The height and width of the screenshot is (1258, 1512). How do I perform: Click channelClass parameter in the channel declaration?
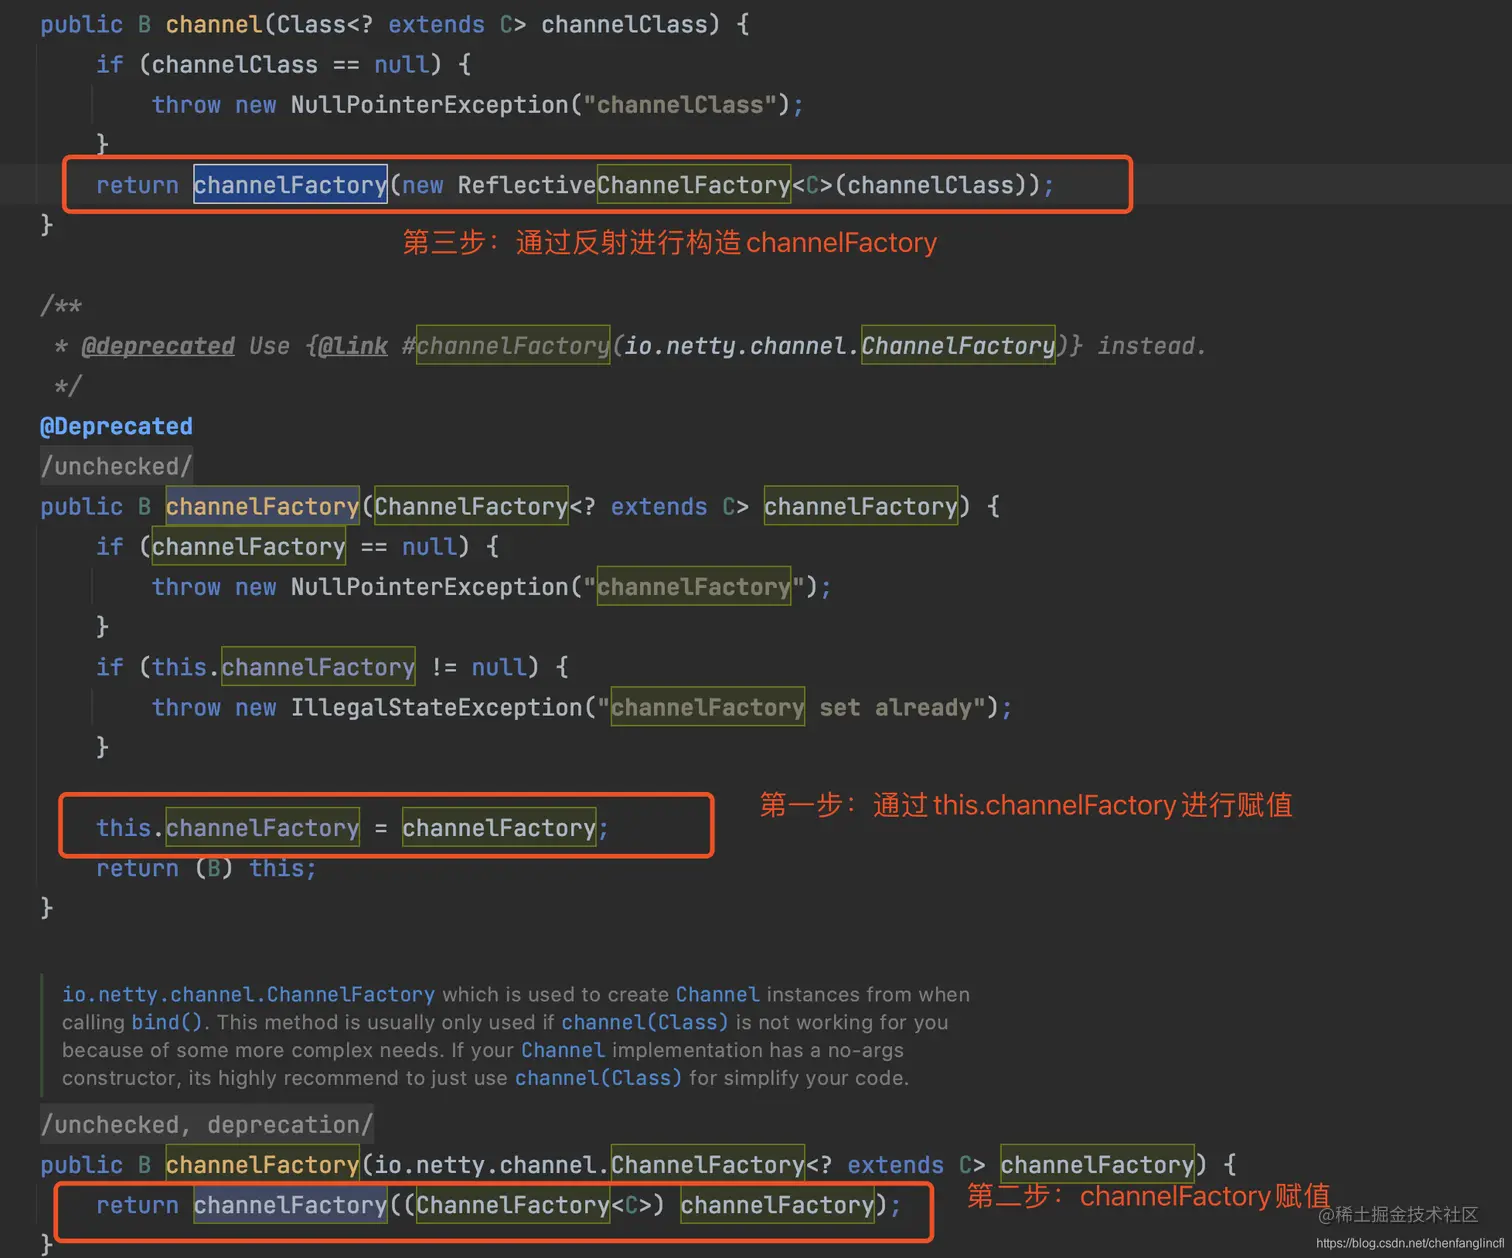624,24
